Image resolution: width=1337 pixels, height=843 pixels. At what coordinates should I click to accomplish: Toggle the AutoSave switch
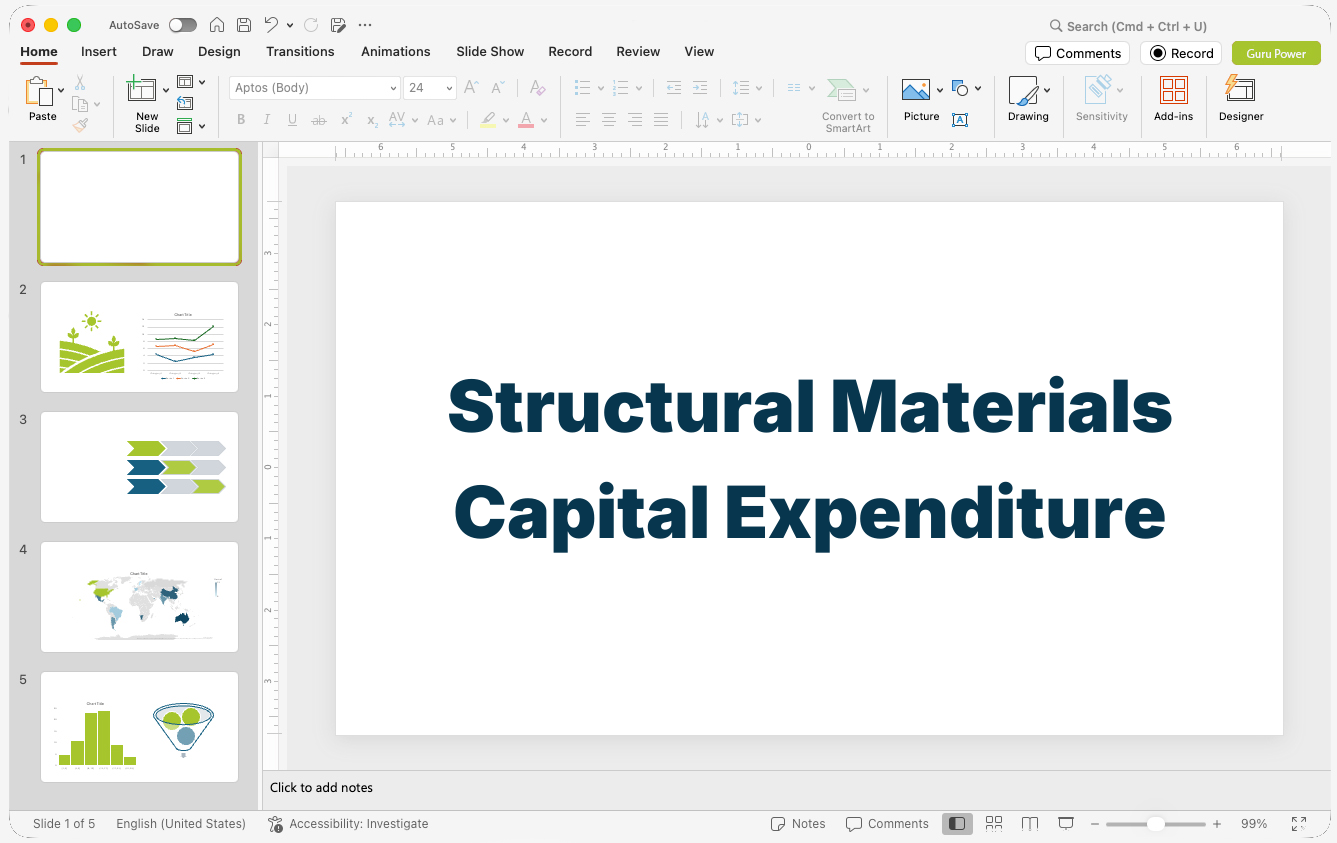183,25
